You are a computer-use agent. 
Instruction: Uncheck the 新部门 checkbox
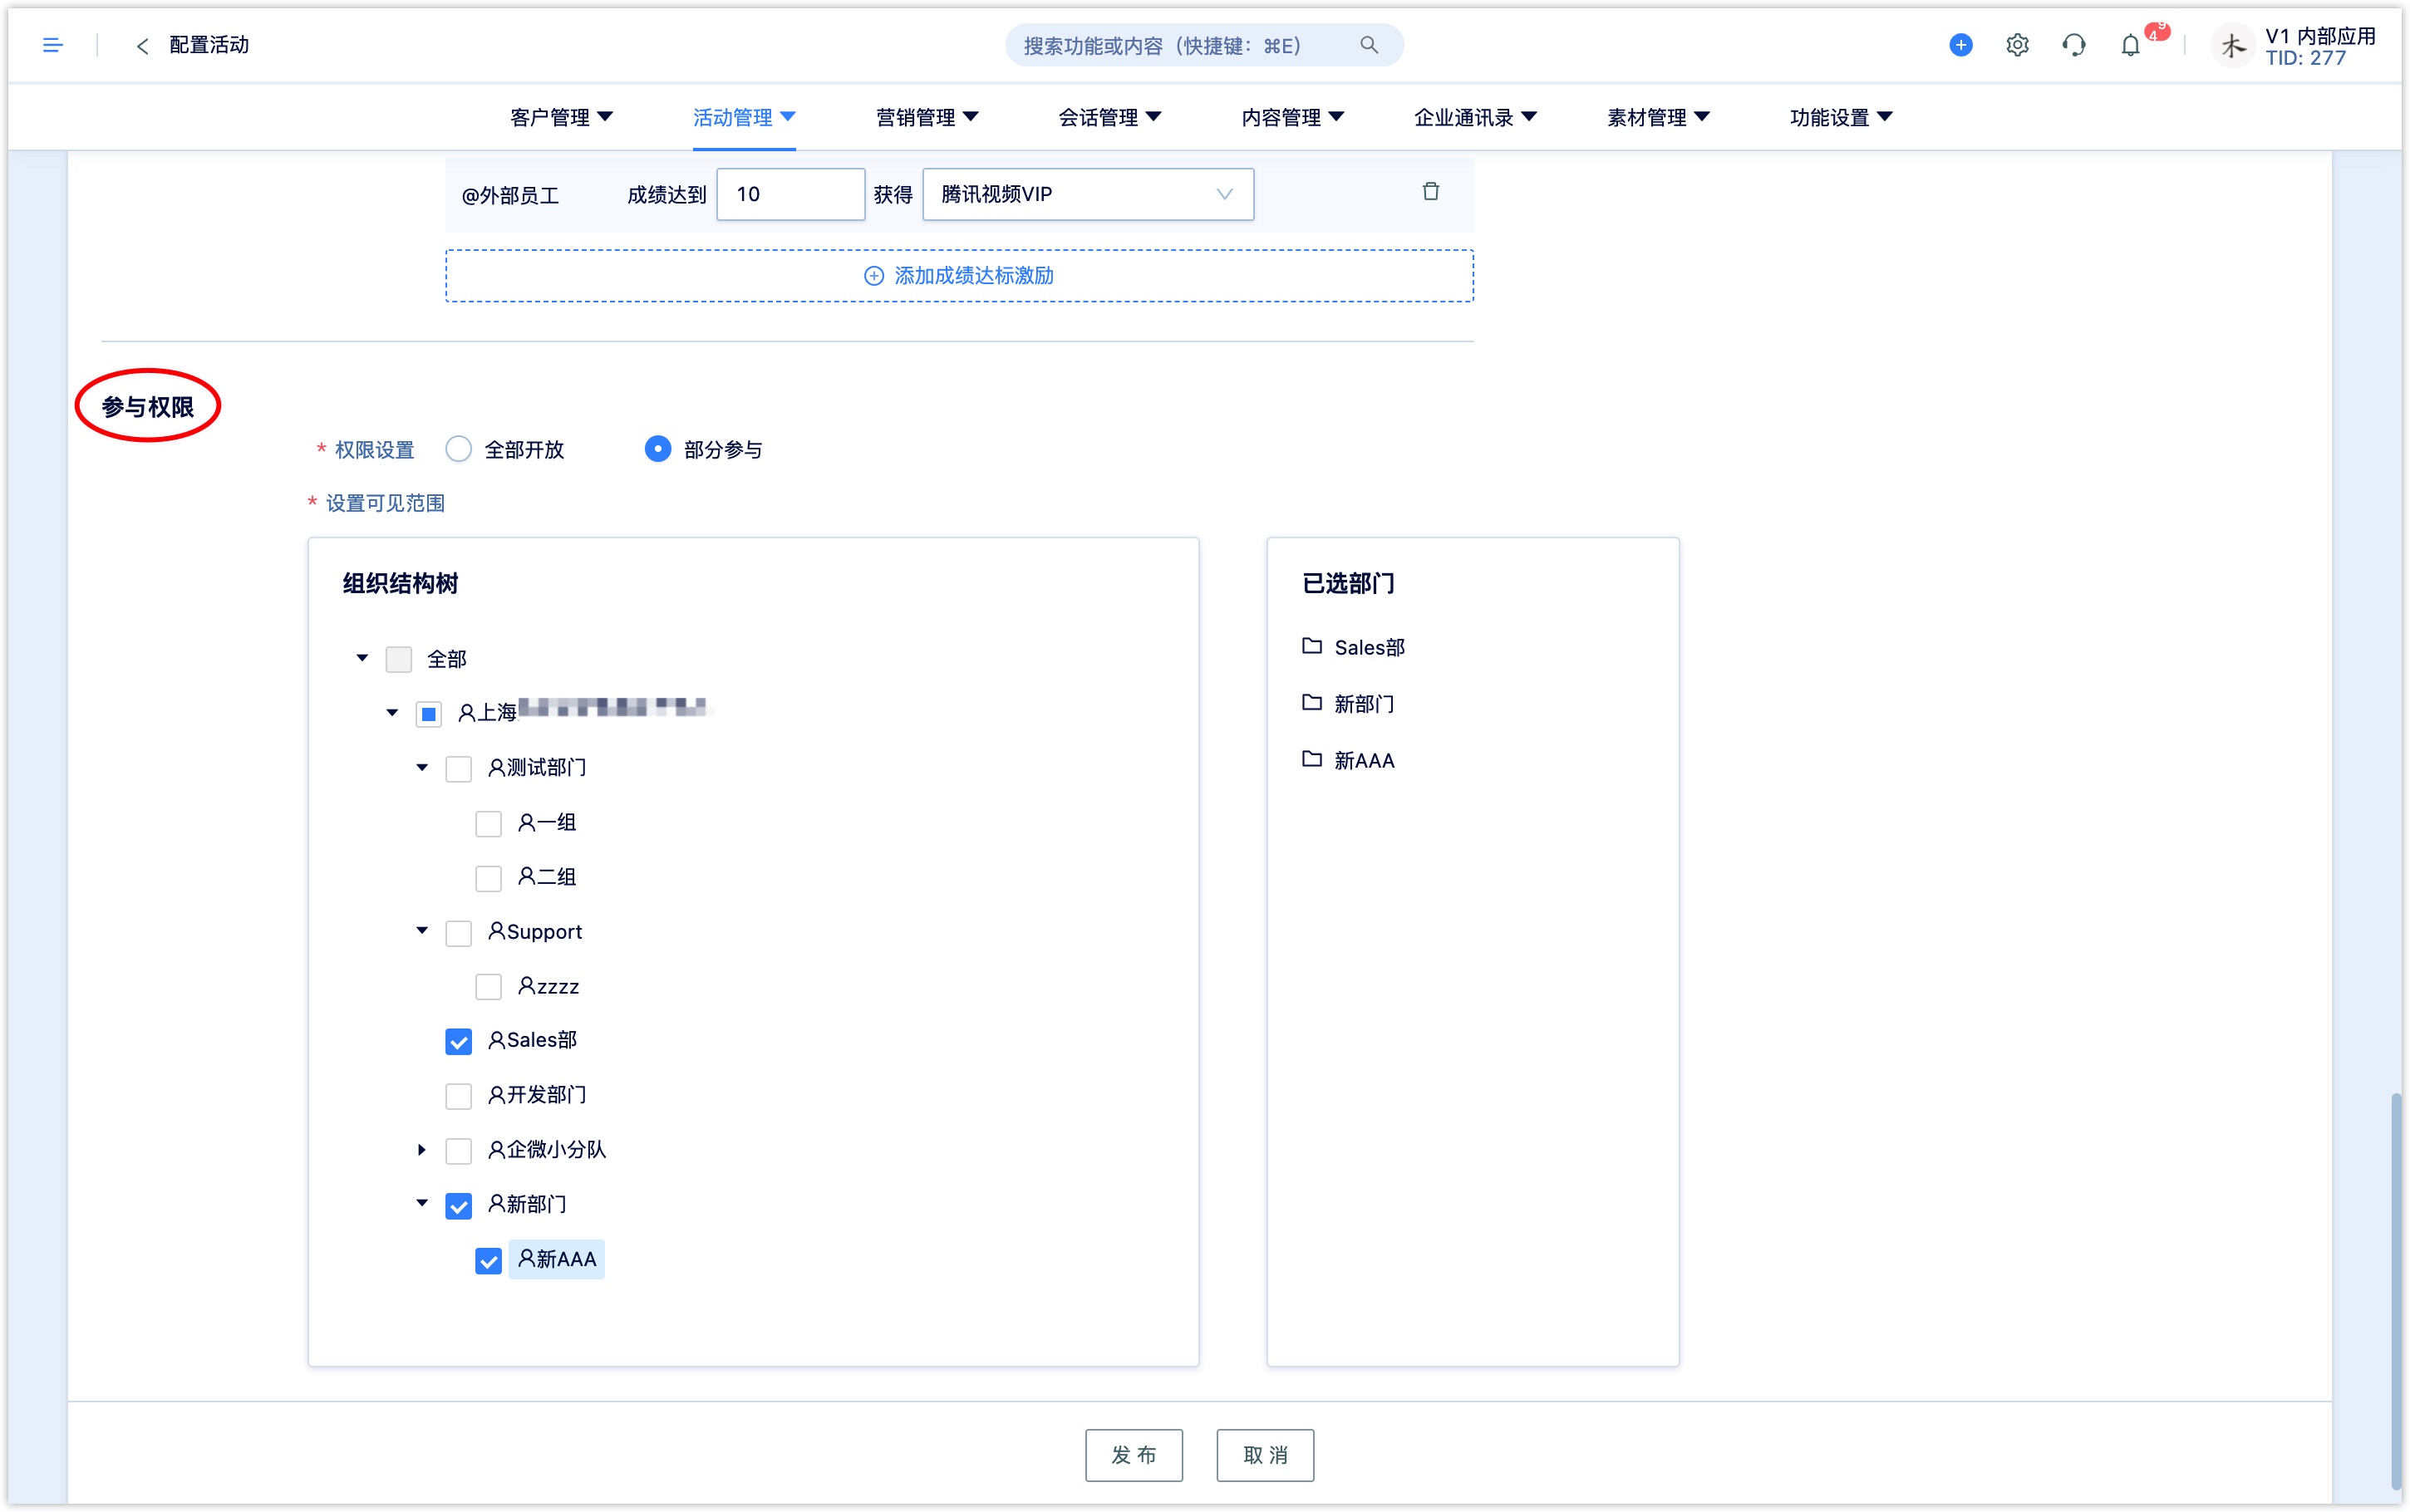(458, 1206)
